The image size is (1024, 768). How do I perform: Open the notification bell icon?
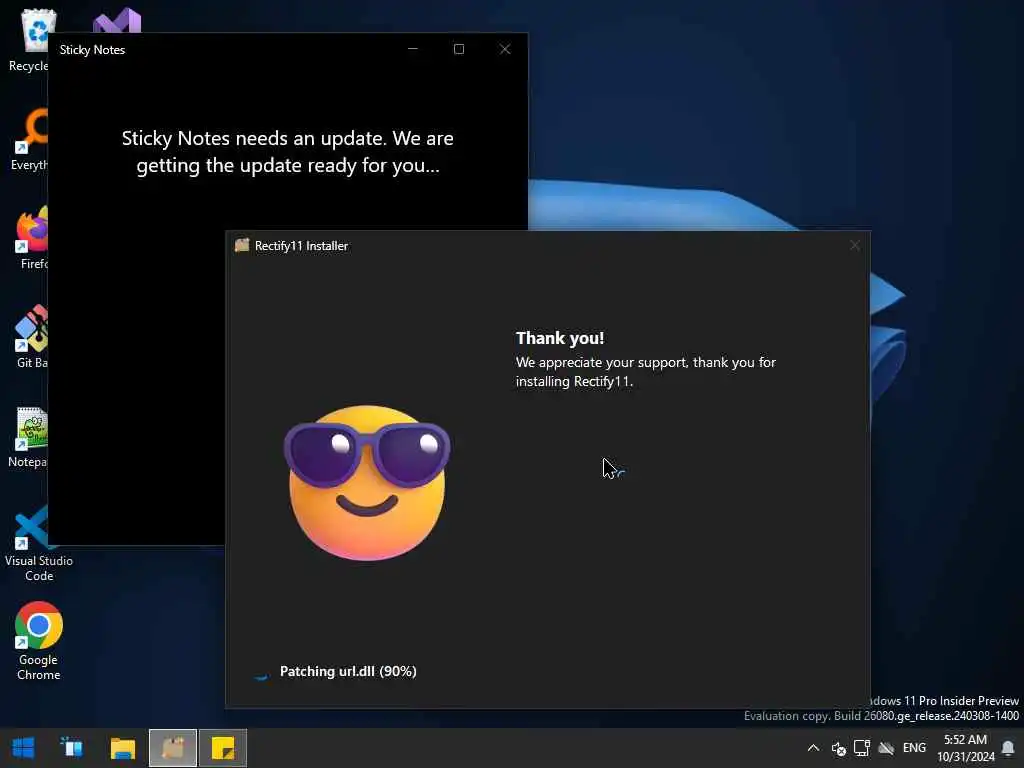coord(1009,748)
